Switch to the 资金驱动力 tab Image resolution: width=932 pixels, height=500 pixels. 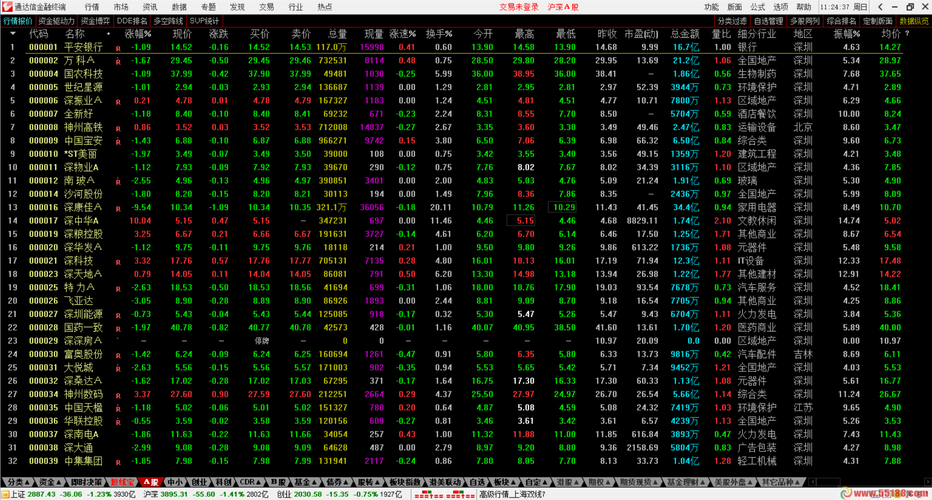[x=57, y=20]
